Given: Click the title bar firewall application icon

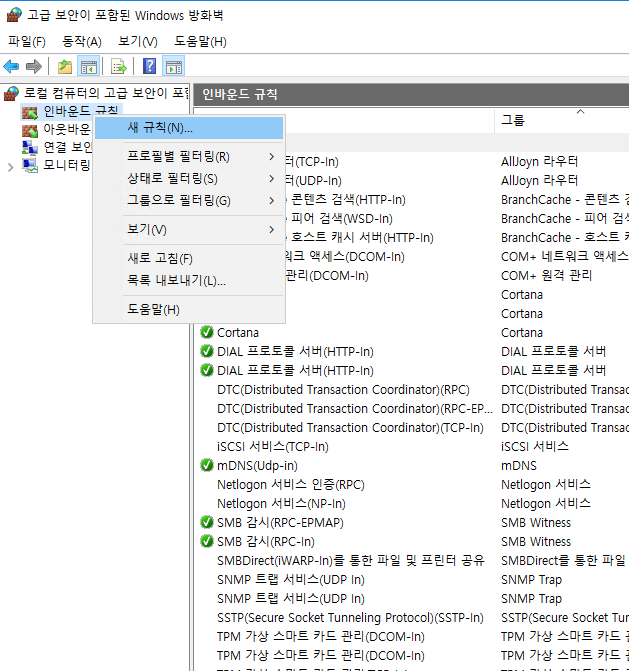Looking at the screenshot, I should coord(14,15).
